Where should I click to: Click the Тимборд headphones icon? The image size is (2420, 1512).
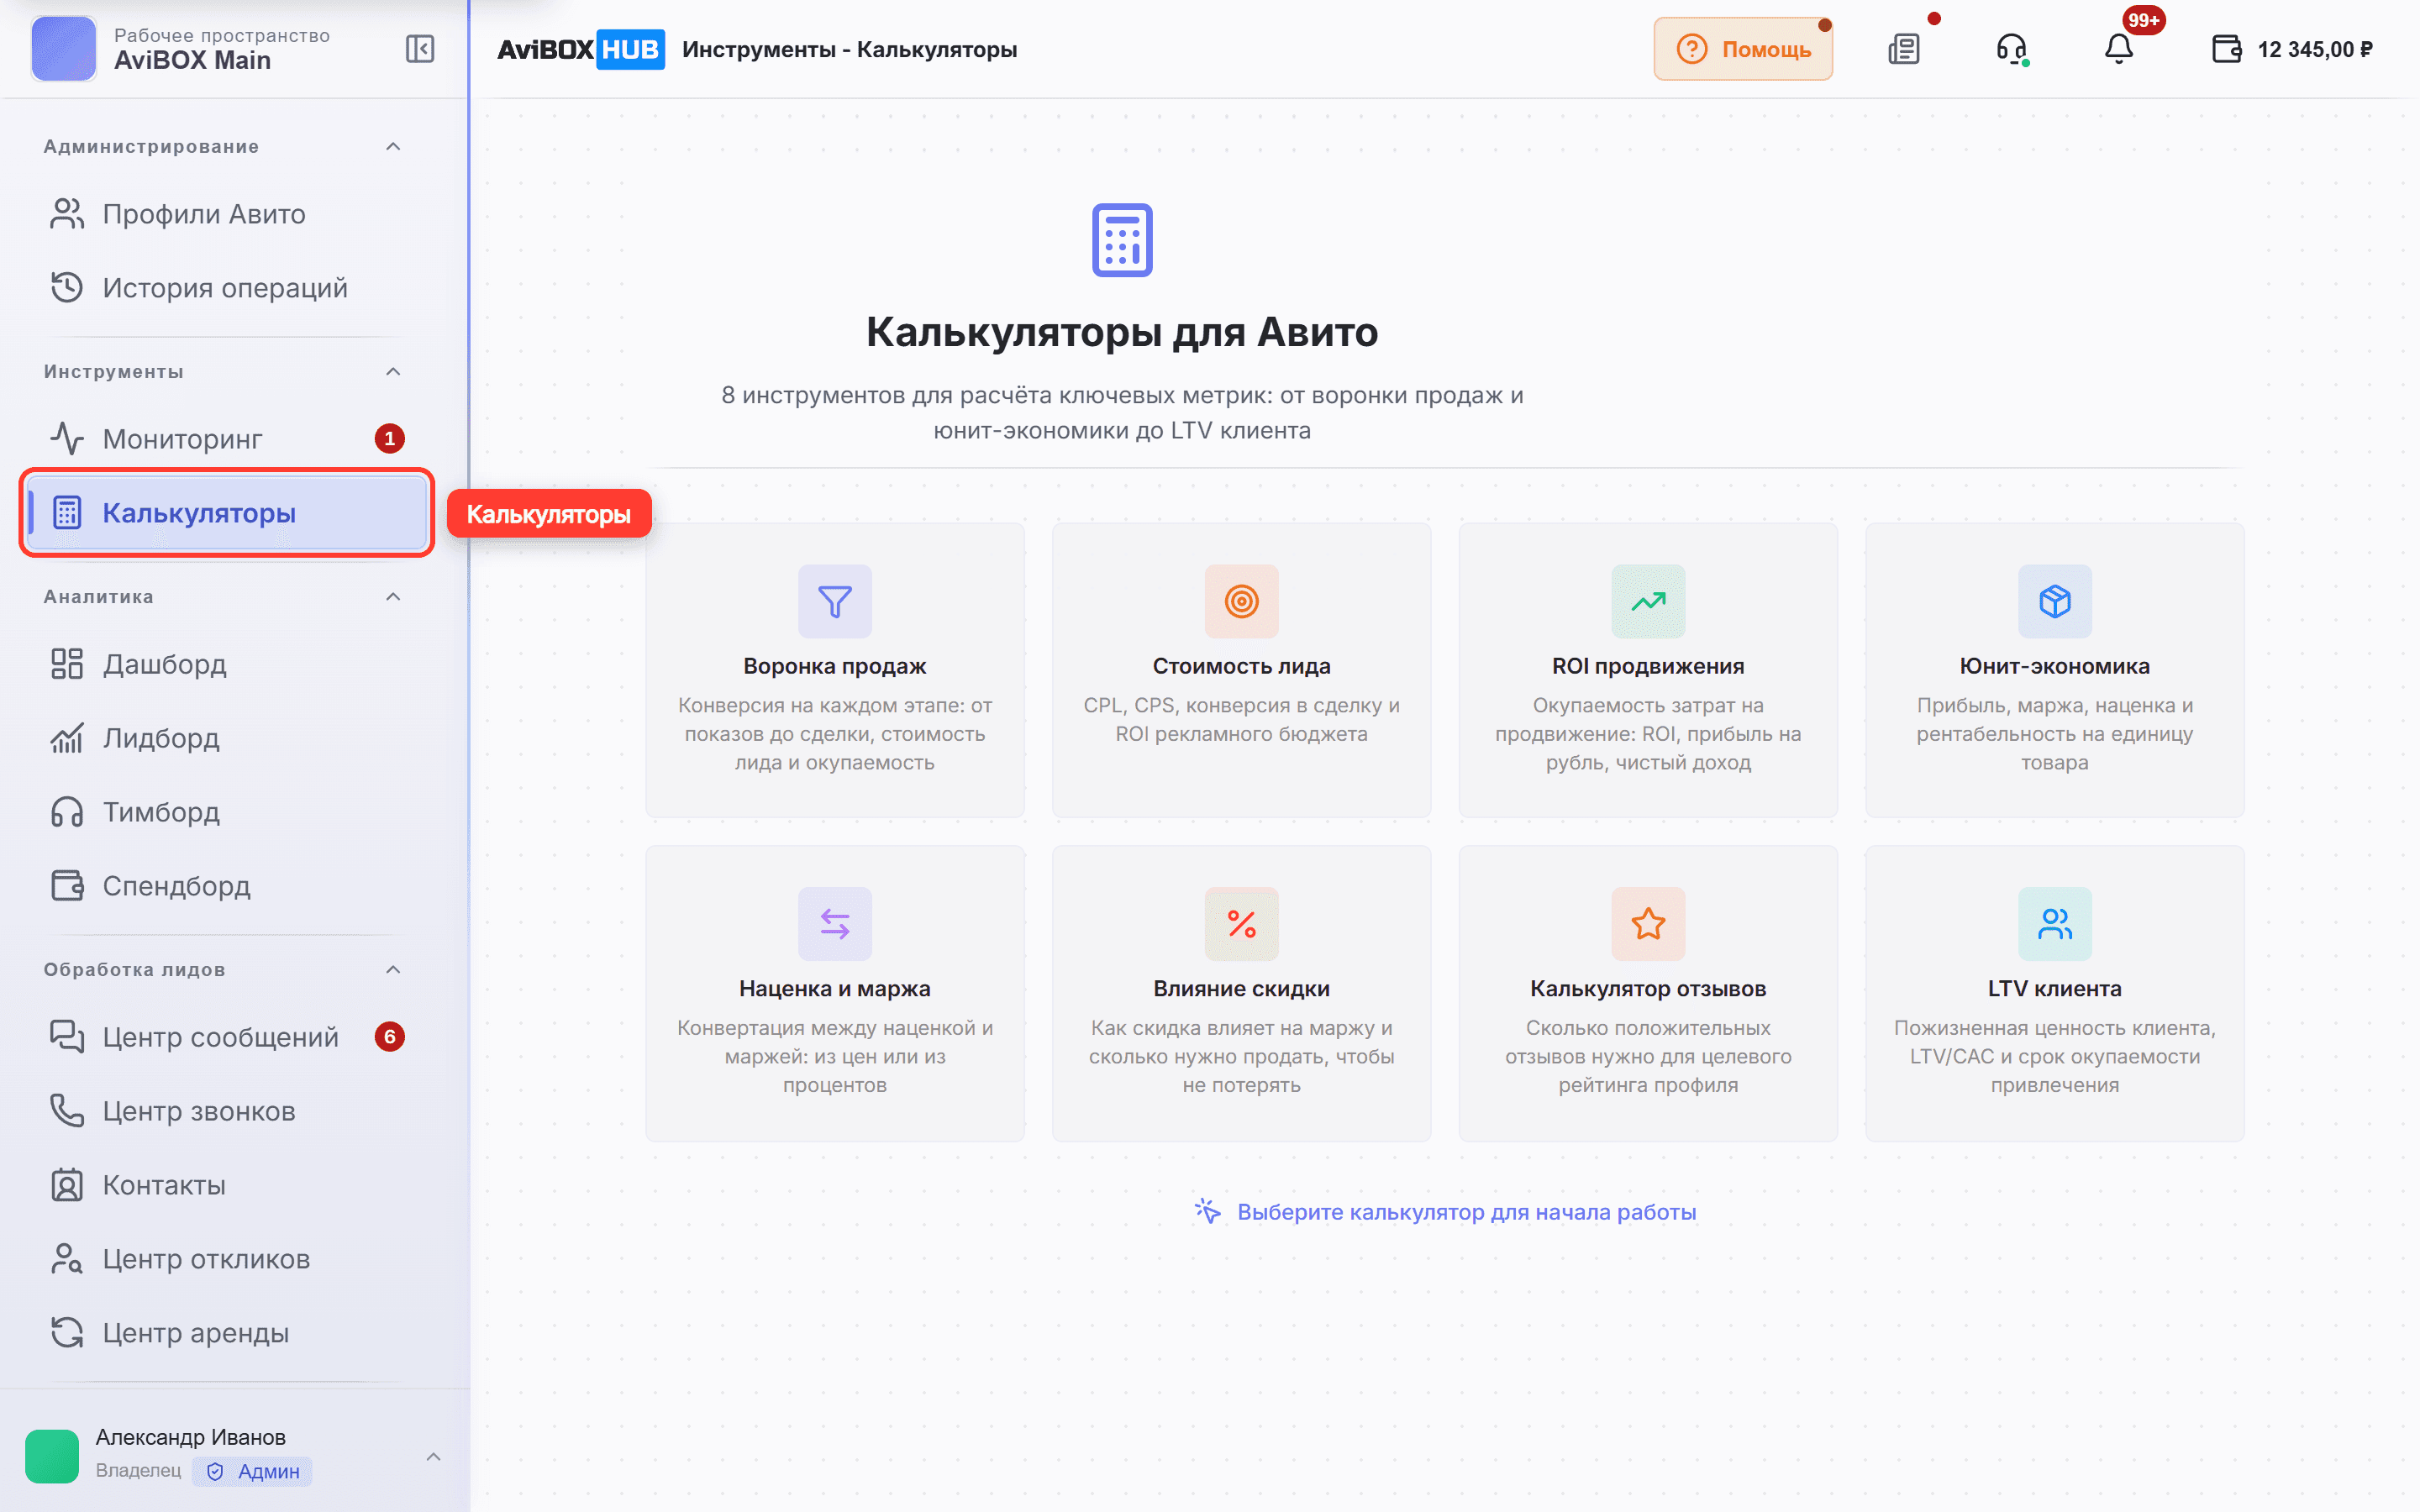pos(67,812)
